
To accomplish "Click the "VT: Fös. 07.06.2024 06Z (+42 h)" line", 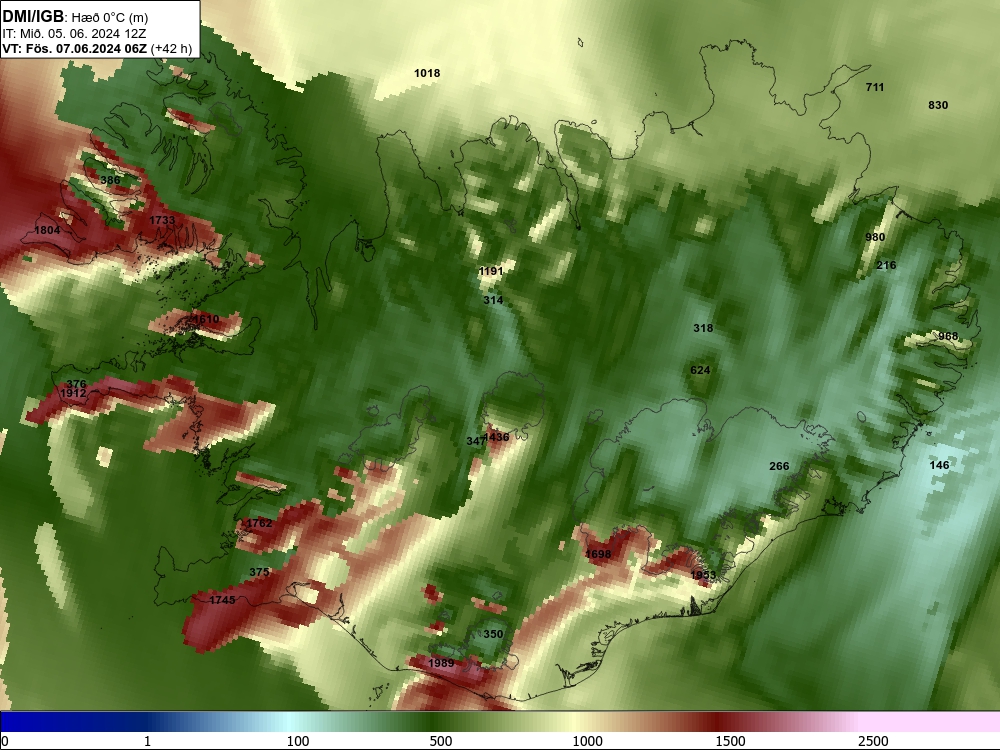I will 98,49.
